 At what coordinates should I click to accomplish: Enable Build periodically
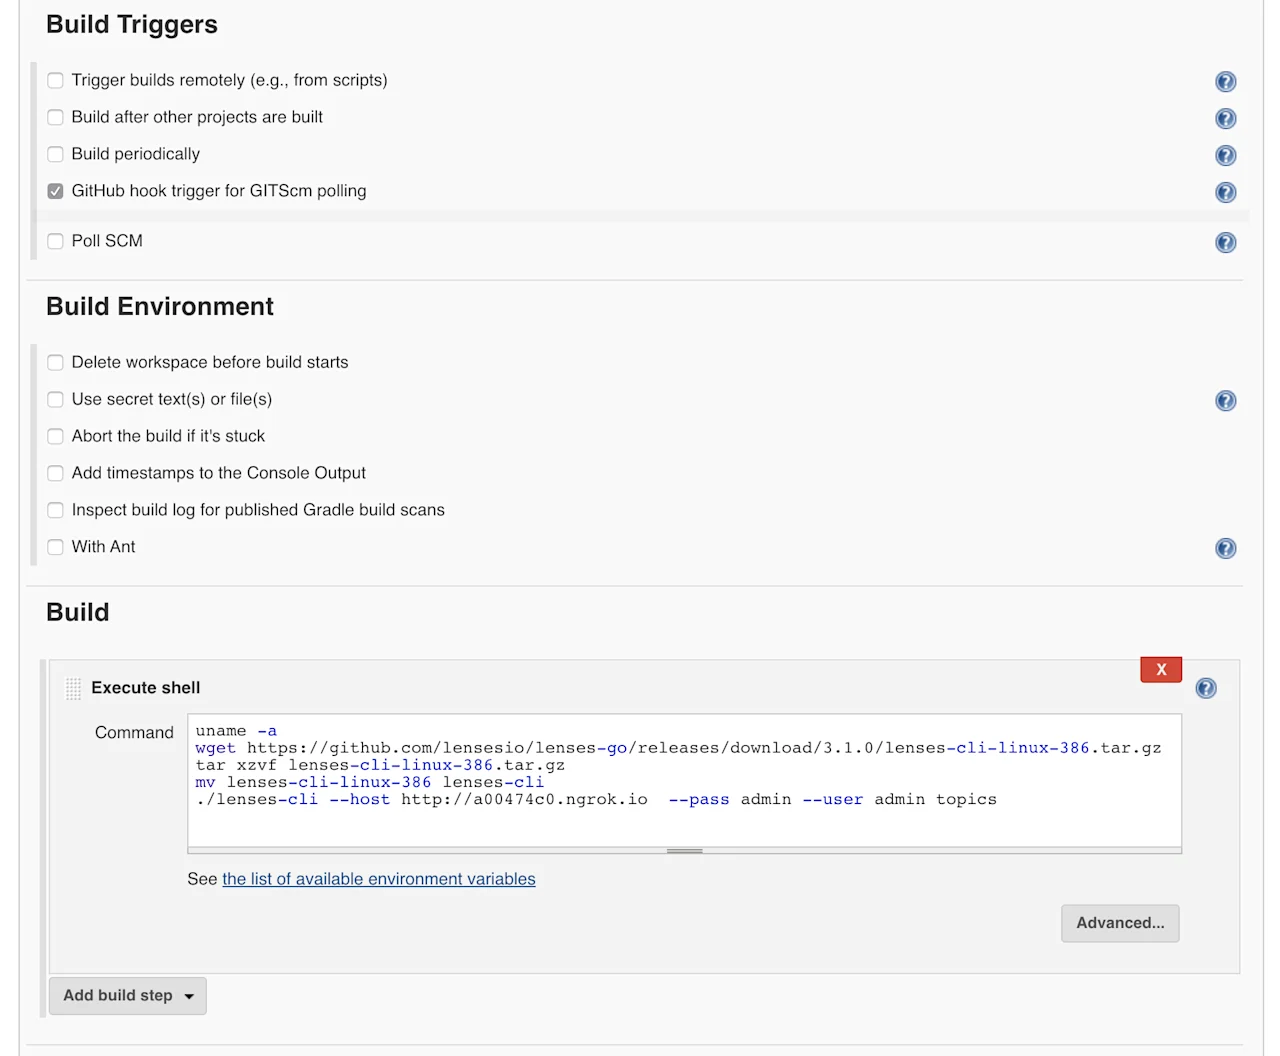[55, 154]
